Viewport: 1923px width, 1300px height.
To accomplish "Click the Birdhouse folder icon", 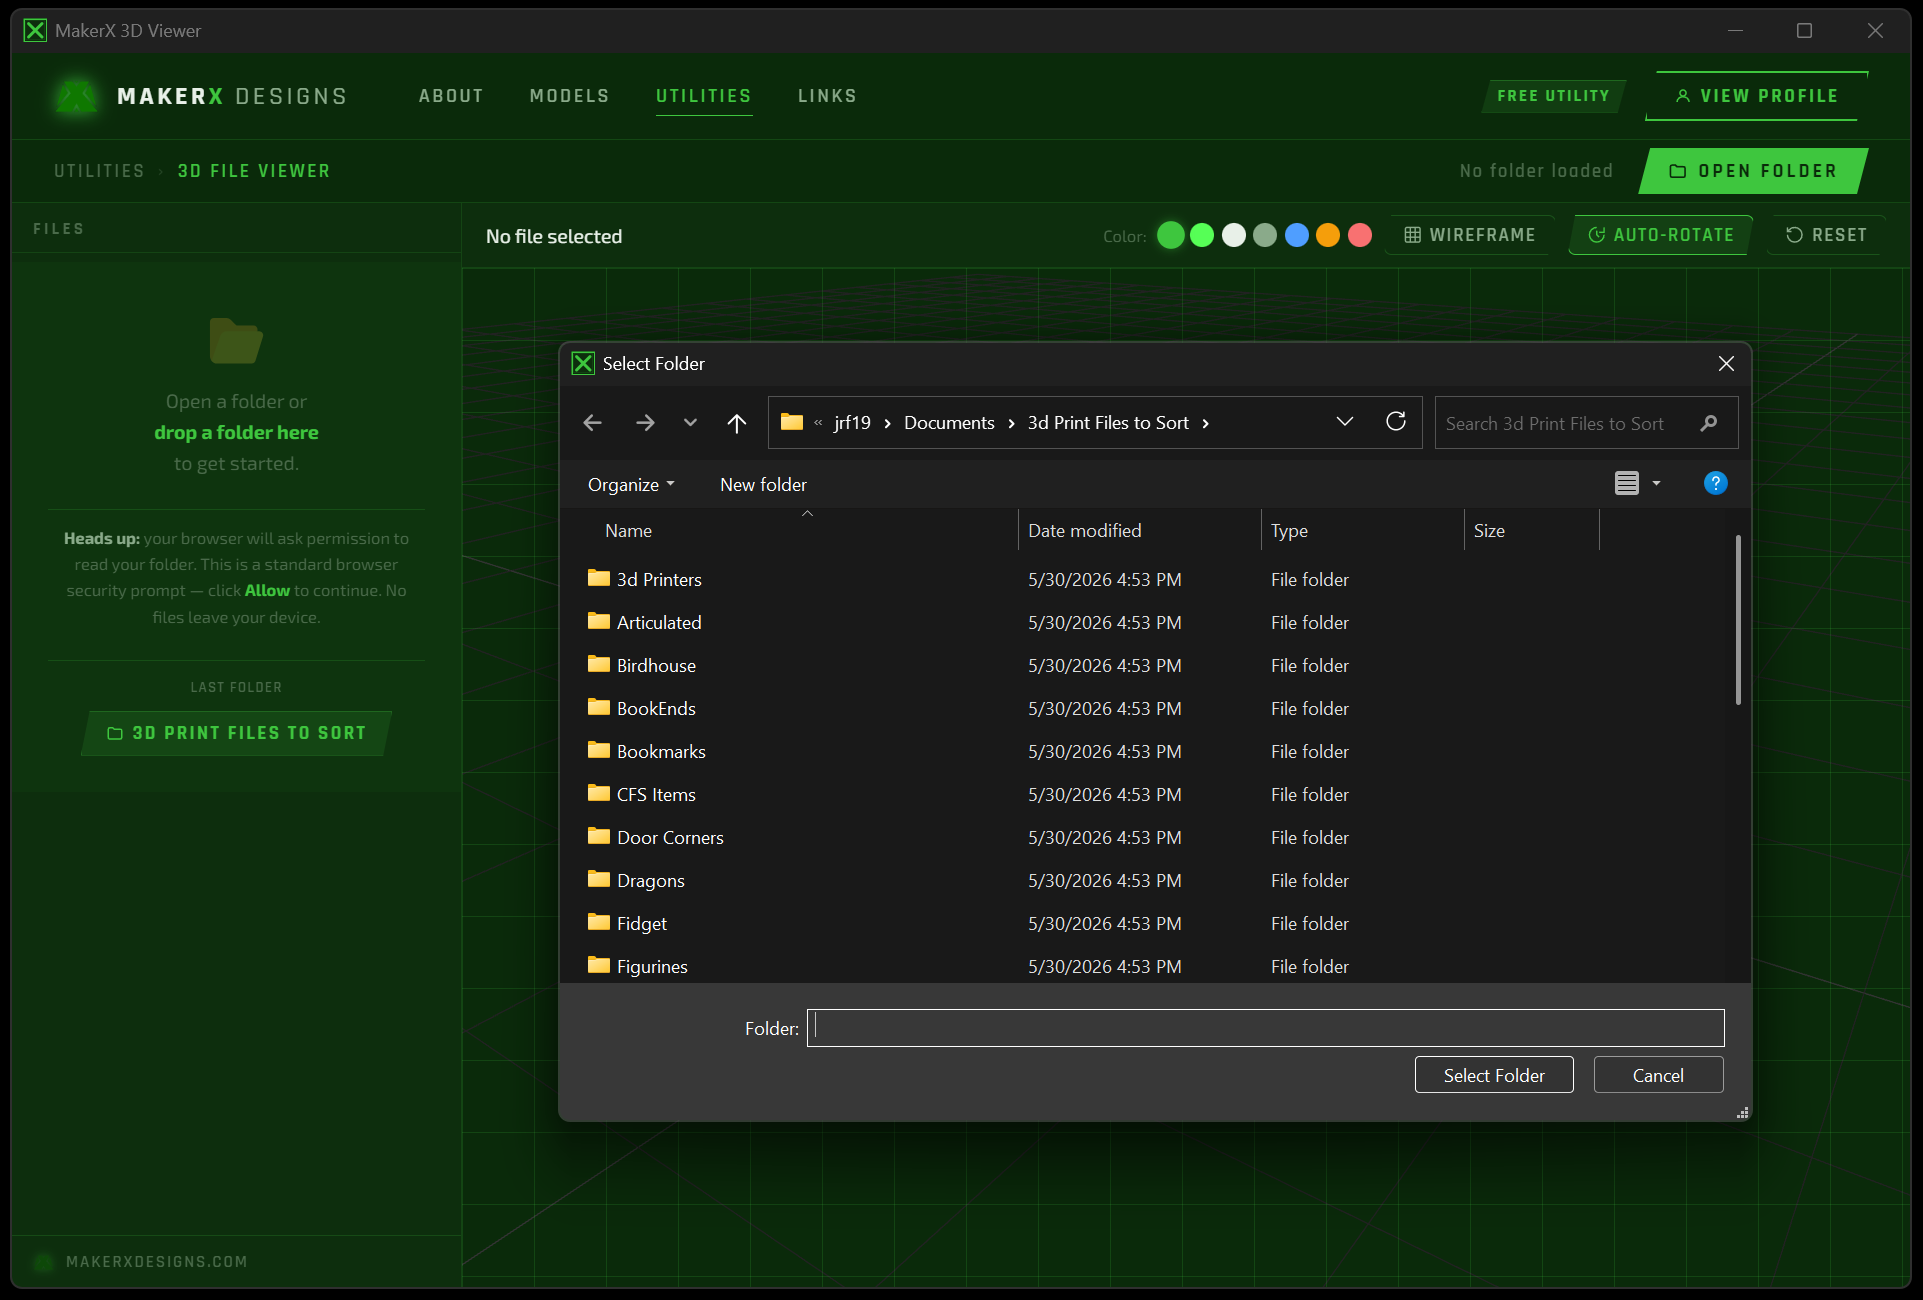I will tap(599, 664).
